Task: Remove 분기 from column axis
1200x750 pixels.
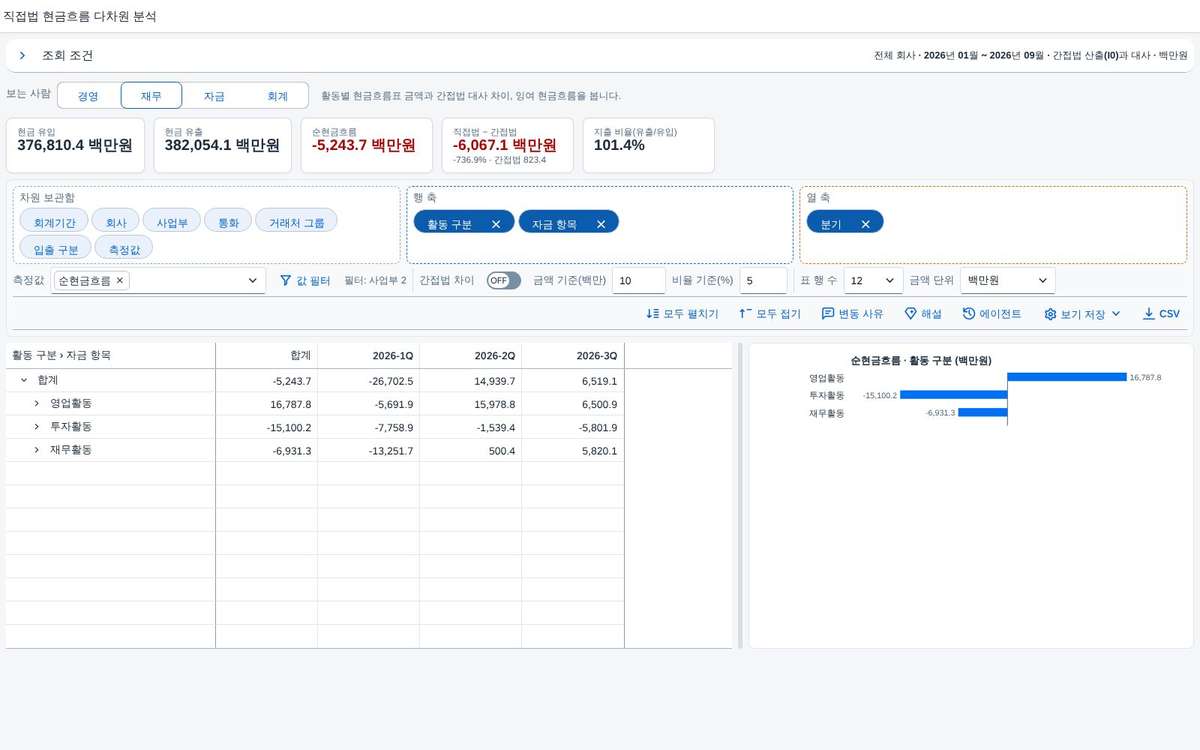Action: (x=866, y=224)
